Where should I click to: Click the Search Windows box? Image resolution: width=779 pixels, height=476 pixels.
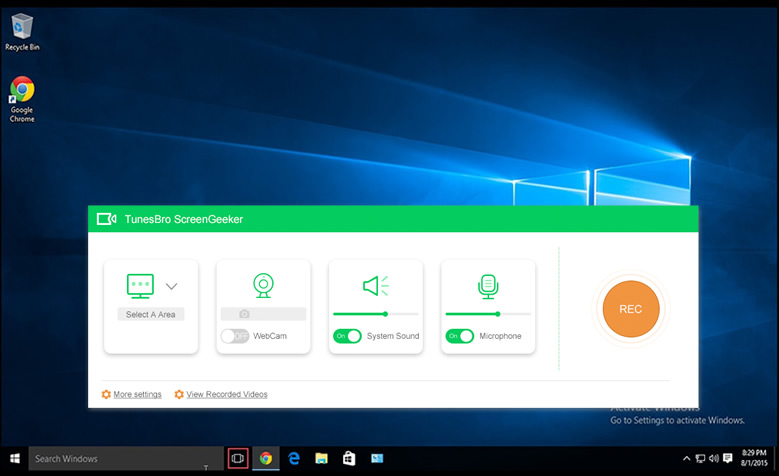(126, 459)
